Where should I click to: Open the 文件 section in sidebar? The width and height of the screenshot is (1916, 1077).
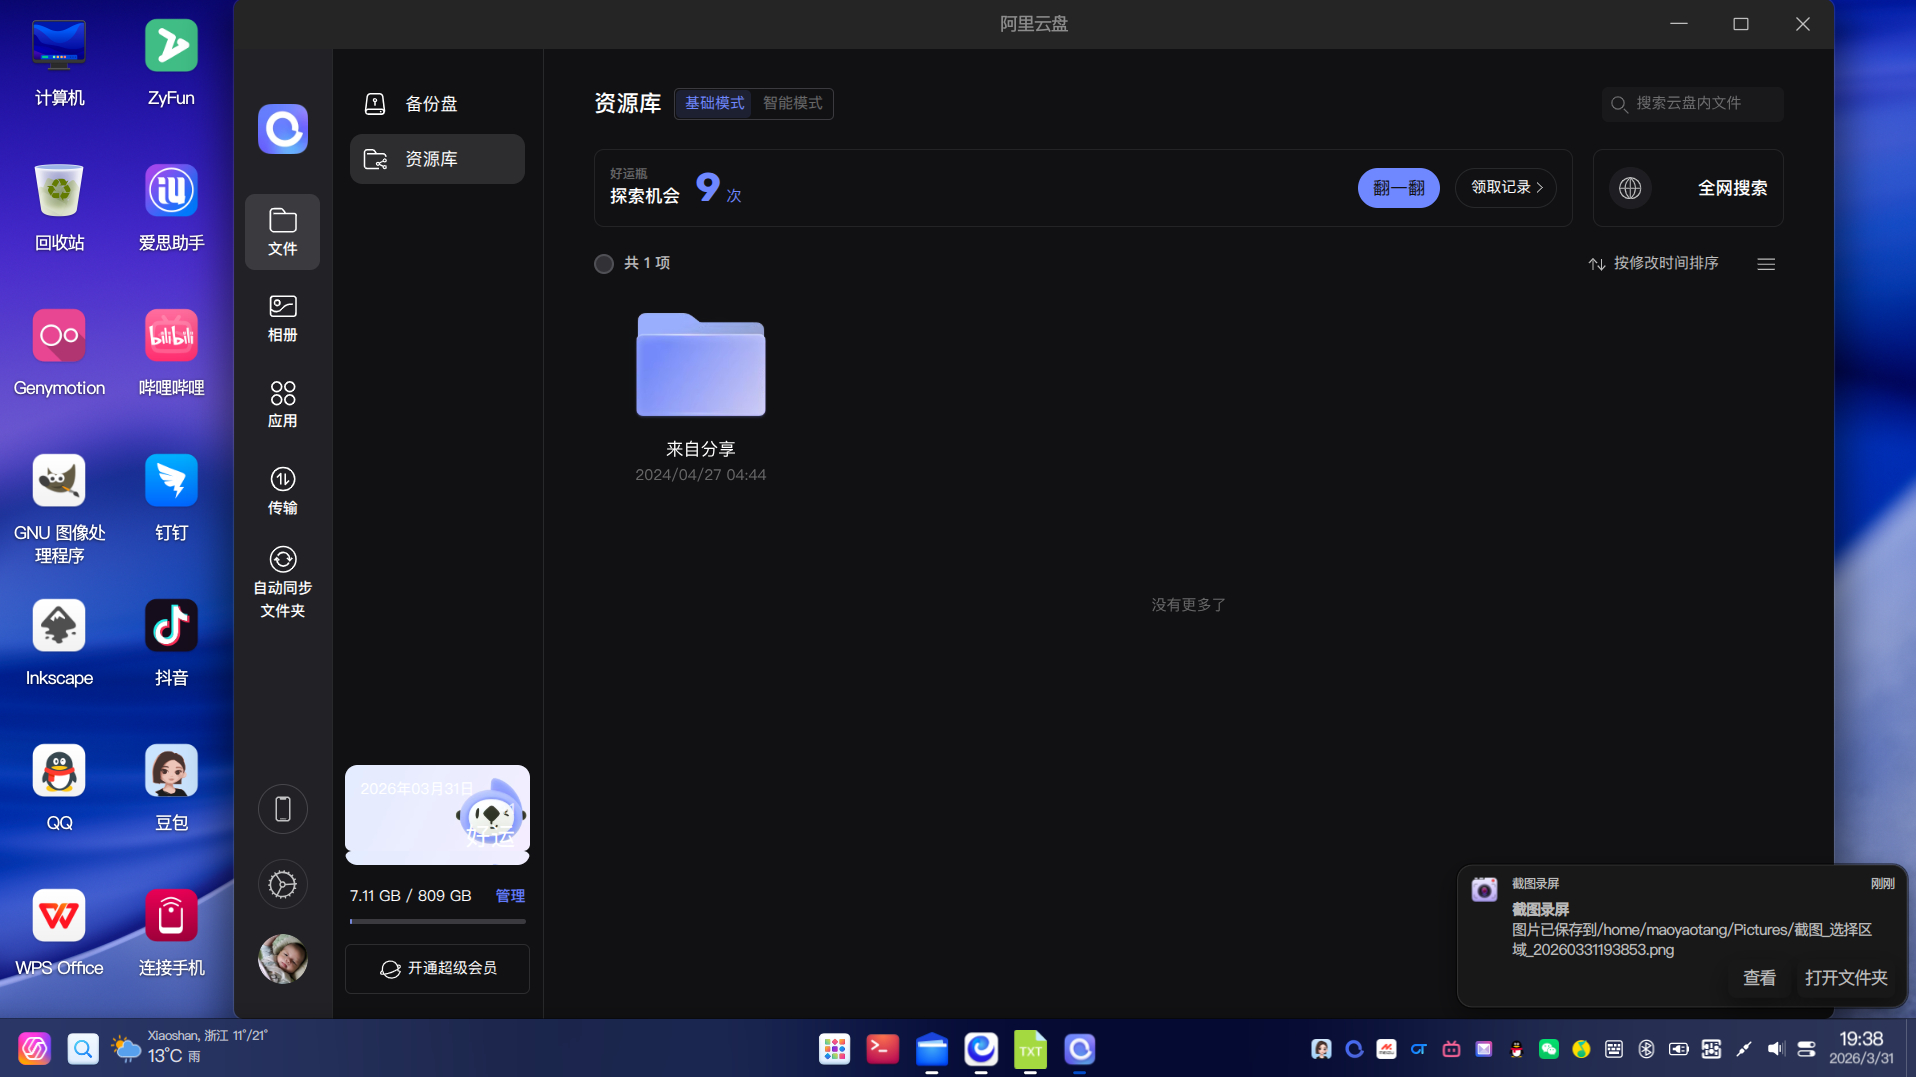click(282, 232)
